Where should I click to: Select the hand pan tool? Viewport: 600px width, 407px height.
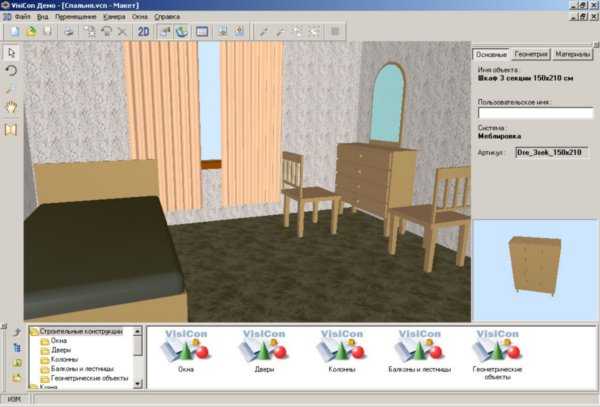tap(11, 106)
